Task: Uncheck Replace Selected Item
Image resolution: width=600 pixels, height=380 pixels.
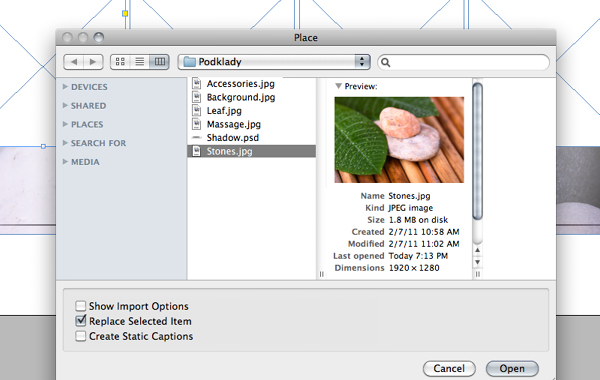Action: [x=80, y=321]
